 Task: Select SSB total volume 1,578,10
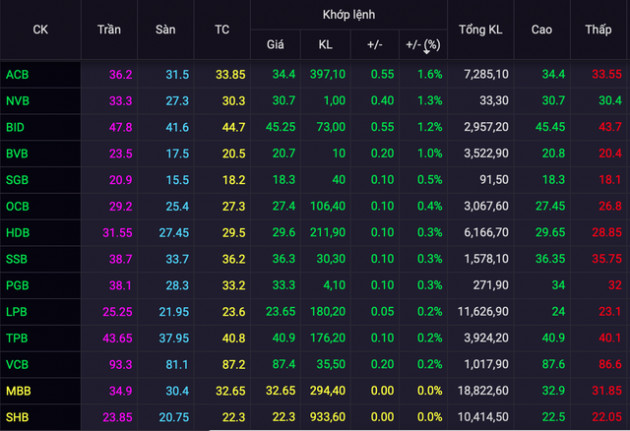pos(486,259)
